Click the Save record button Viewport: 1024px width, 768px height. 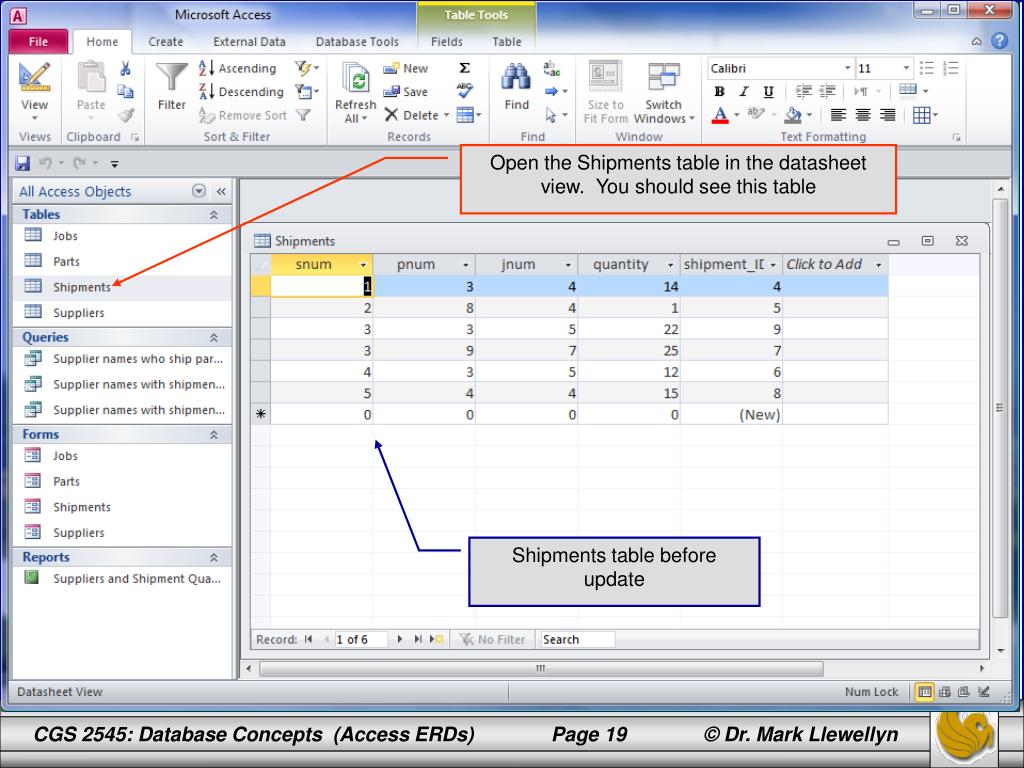point(406,91)
